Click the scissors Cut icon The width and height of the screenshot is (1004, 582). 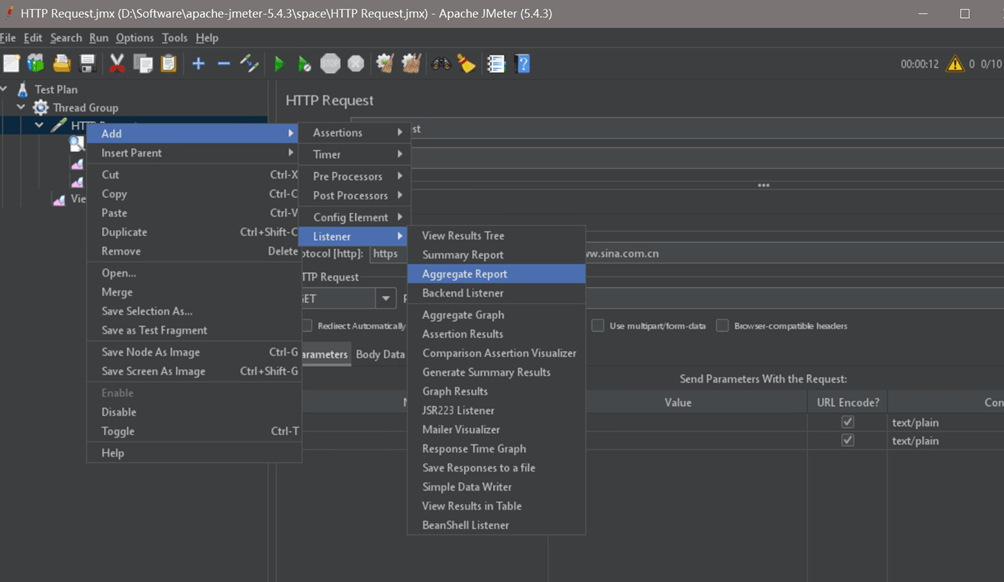pos(117,64)
